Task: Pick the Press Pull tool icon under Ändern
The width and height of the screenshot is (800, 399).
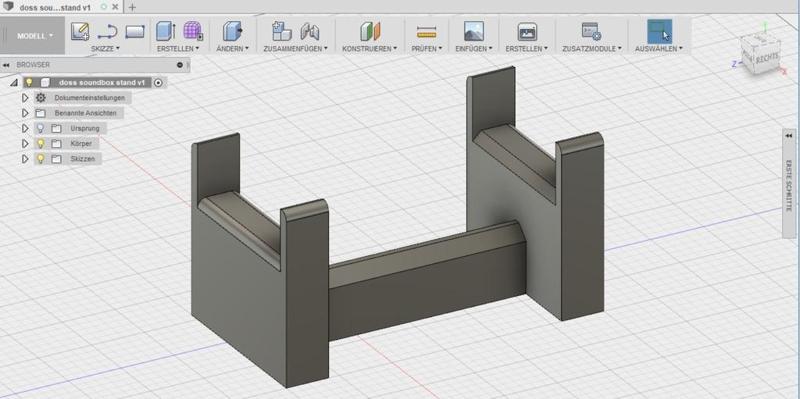Action: point(233,31)
